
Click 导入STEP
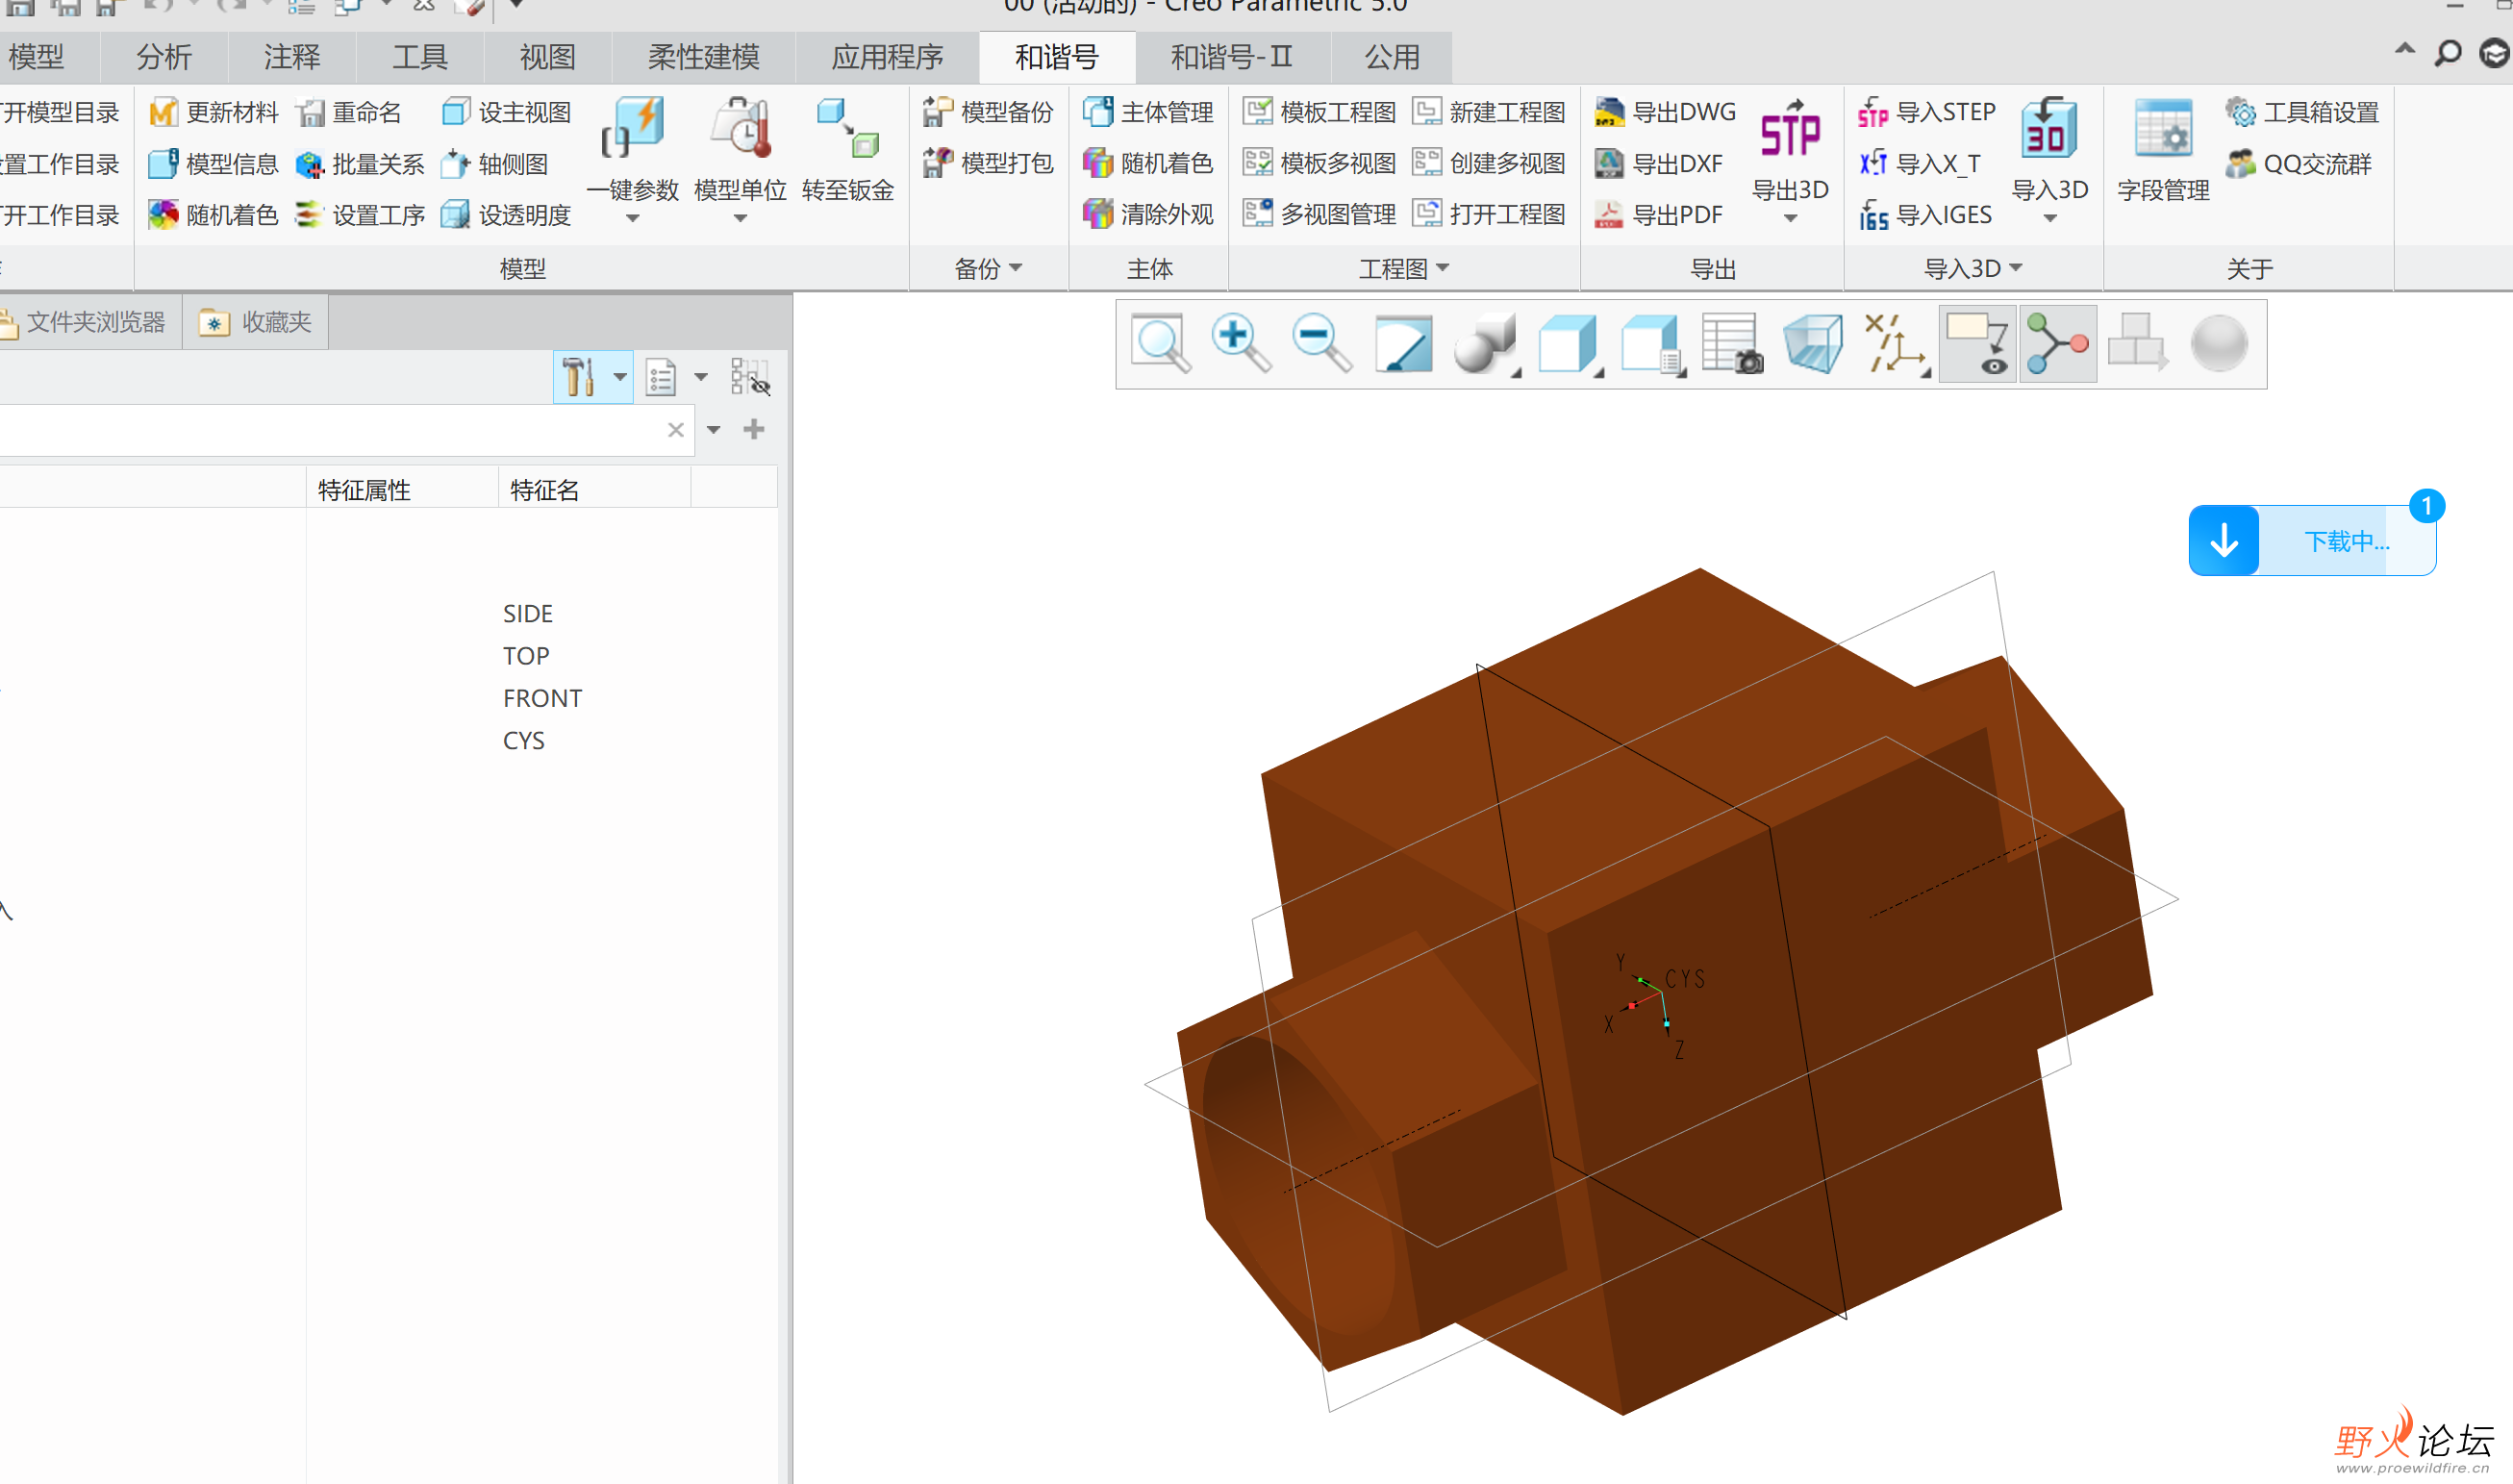1926,112
